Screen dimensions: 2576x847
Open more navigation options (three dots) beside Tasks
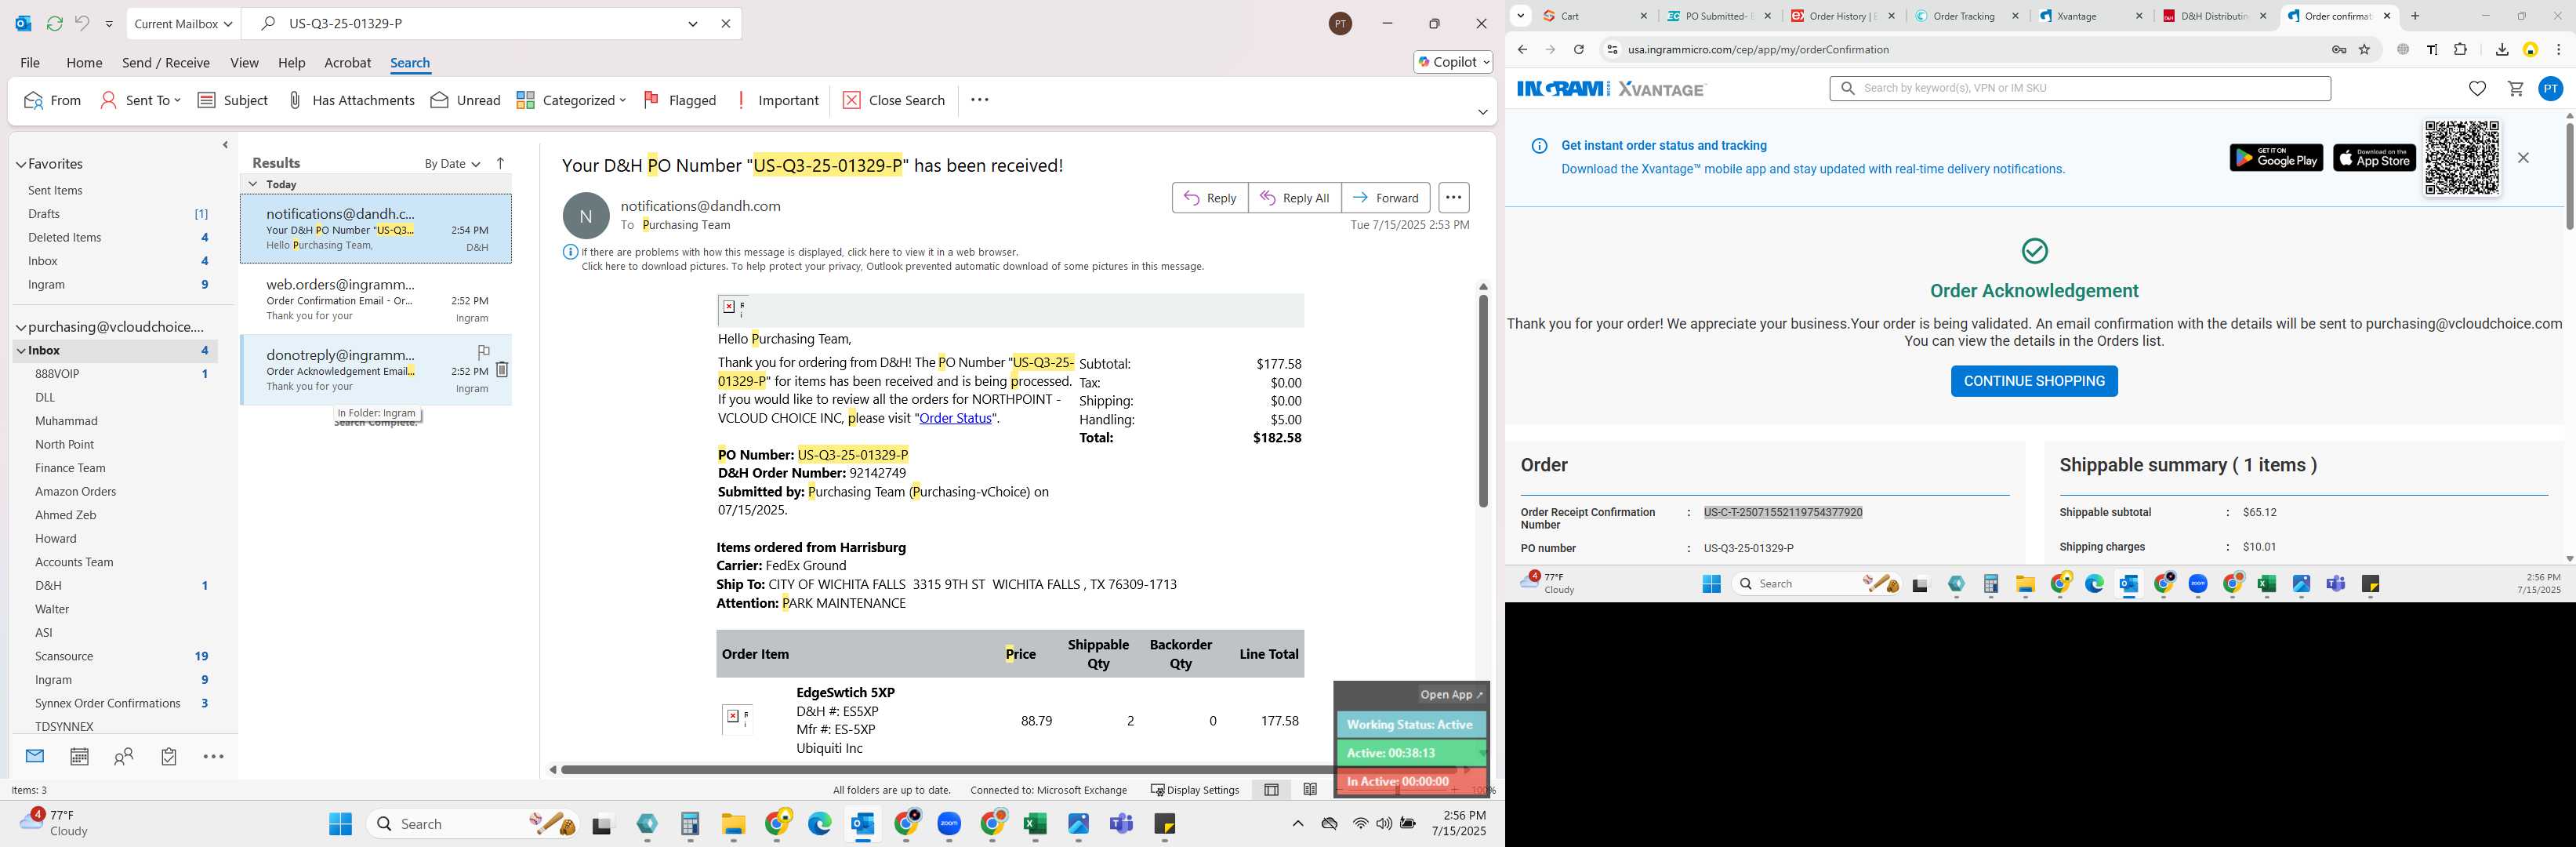[x=213, y=757]
